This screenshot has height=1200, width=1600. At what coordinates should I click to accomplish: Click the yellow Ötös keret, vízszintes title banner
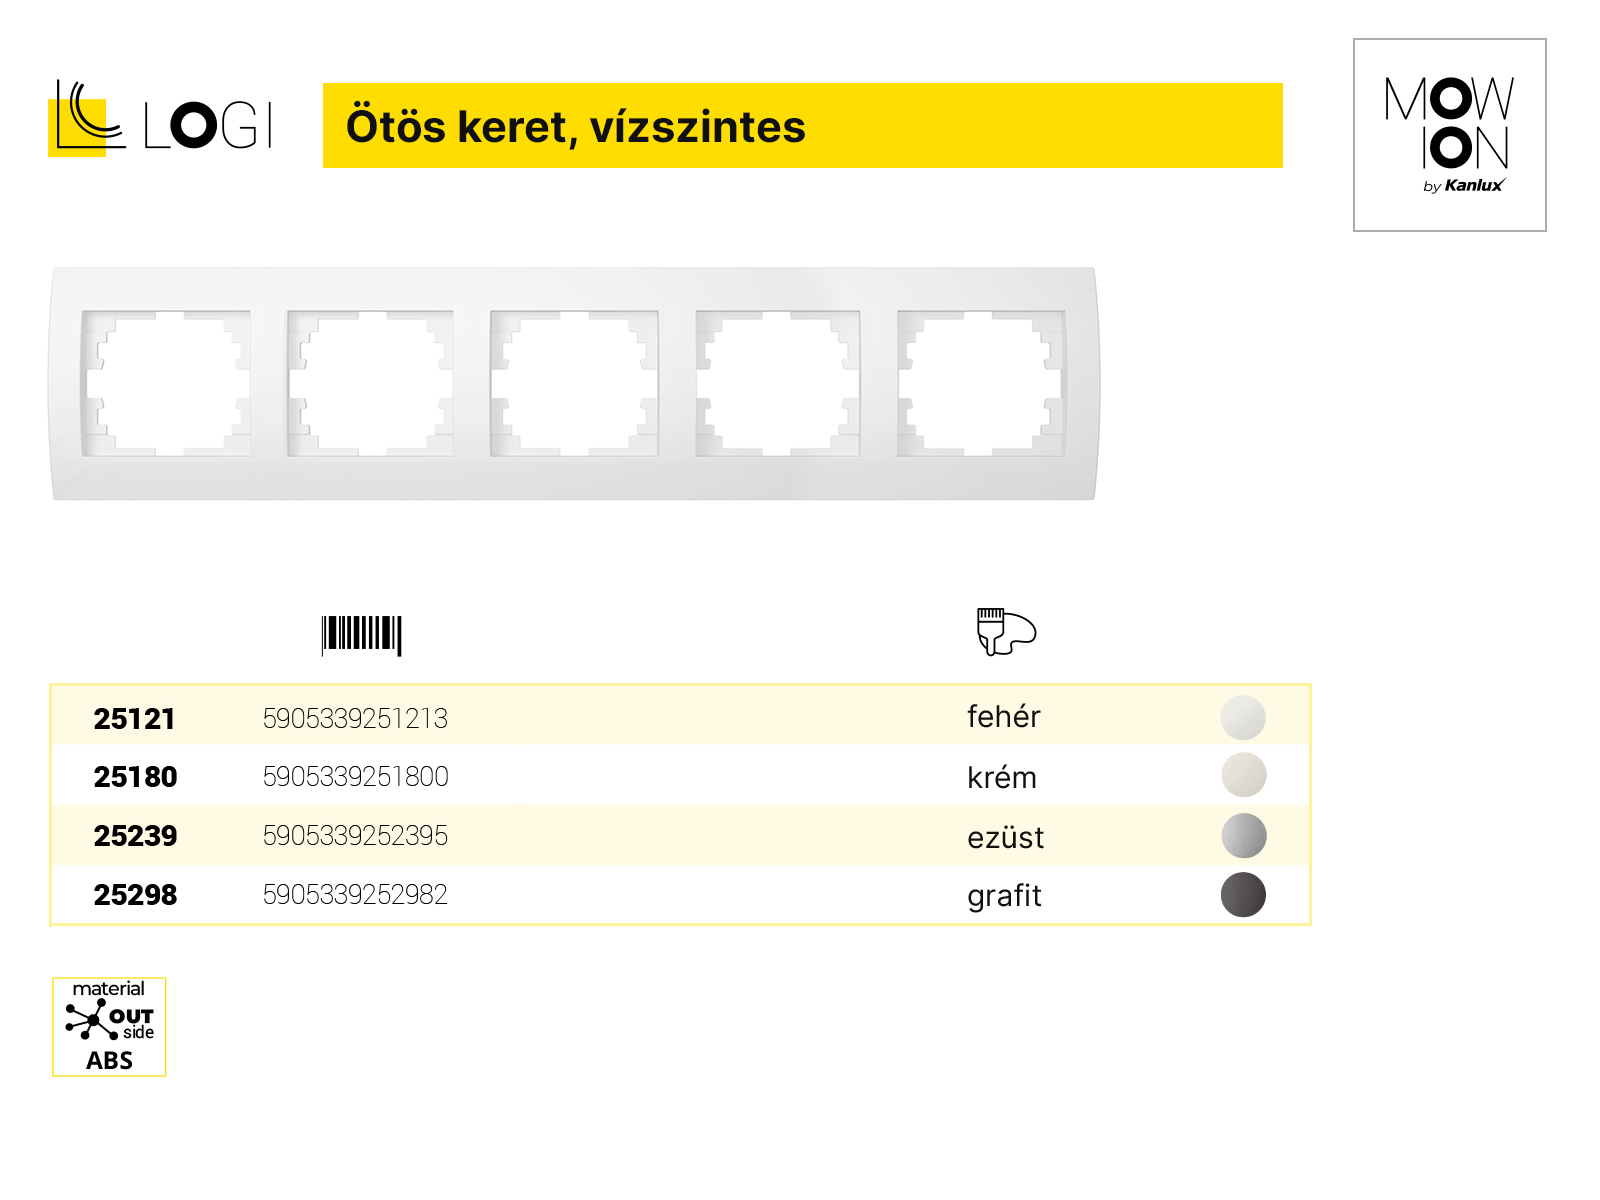point(803,125)
